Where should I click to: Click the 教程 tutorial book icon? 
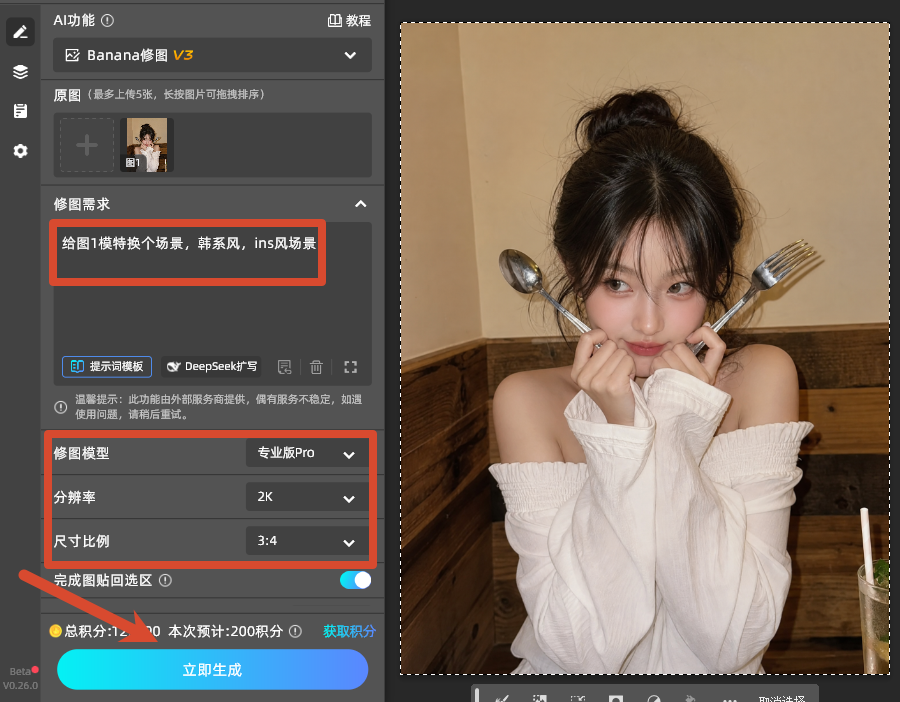(x=334, y=21)
